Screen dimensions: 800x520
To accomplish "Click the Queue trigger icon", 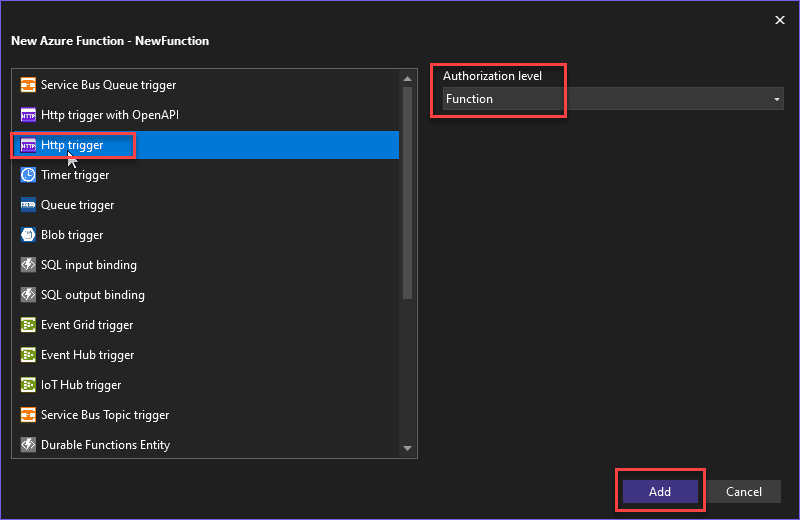I will point(28,205).
